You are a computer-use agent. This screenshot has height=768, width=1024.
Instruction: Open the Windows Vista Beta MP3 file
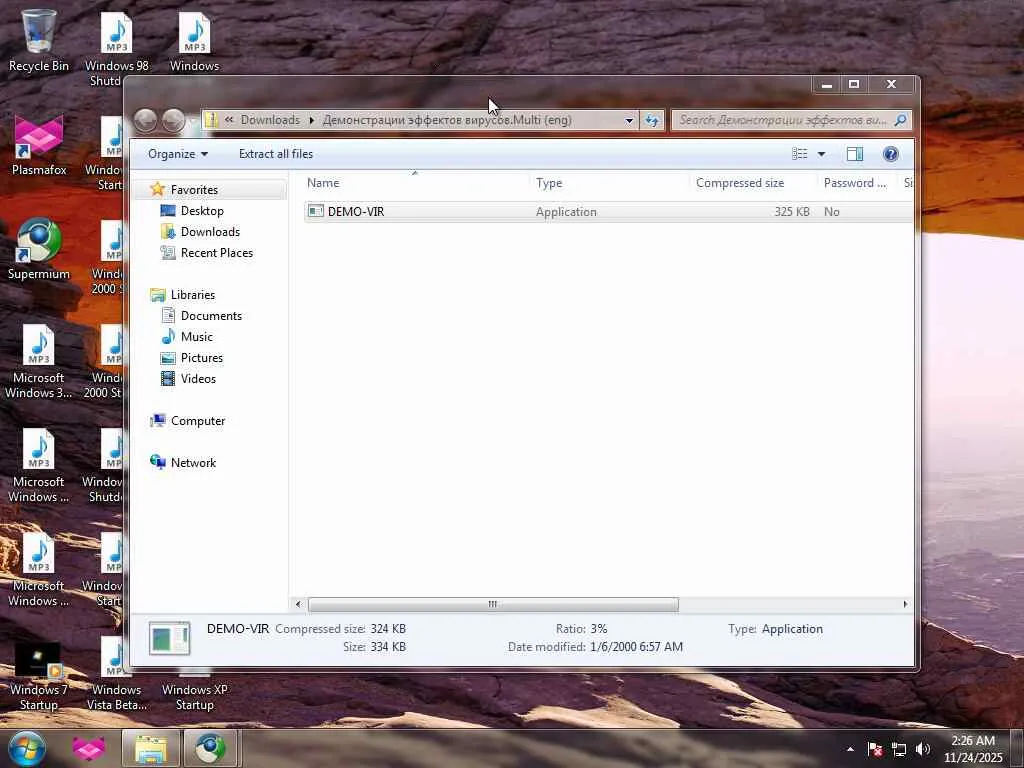[x=116, y=676]
